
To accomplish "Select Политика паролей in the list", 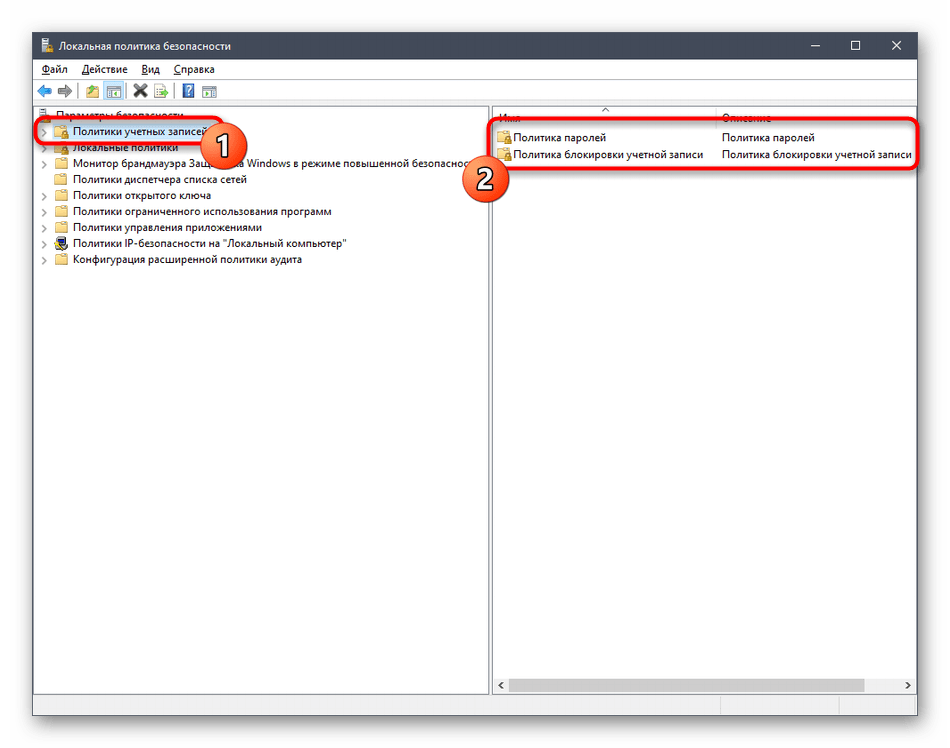I will pos(559,138).
